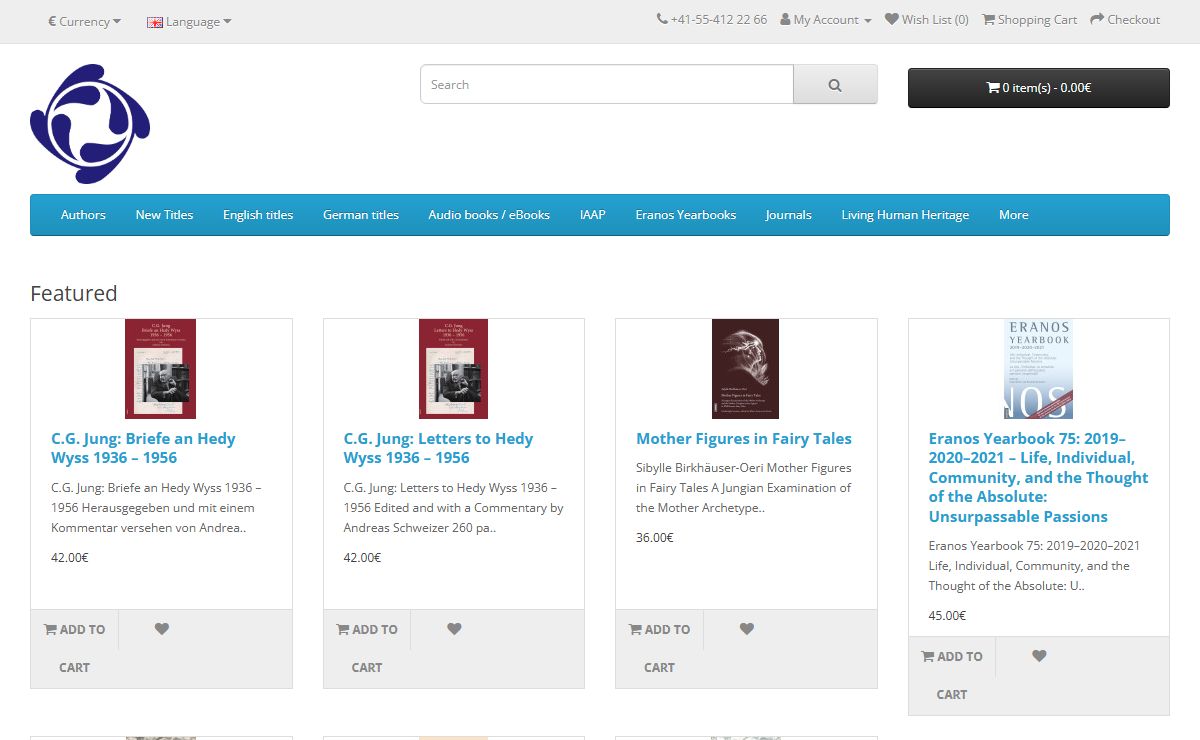Image resolution: width=1200 pixels, height=740 pixels.
Task: Go to Shopping Cart in top bar
Action: [1030, 19]
